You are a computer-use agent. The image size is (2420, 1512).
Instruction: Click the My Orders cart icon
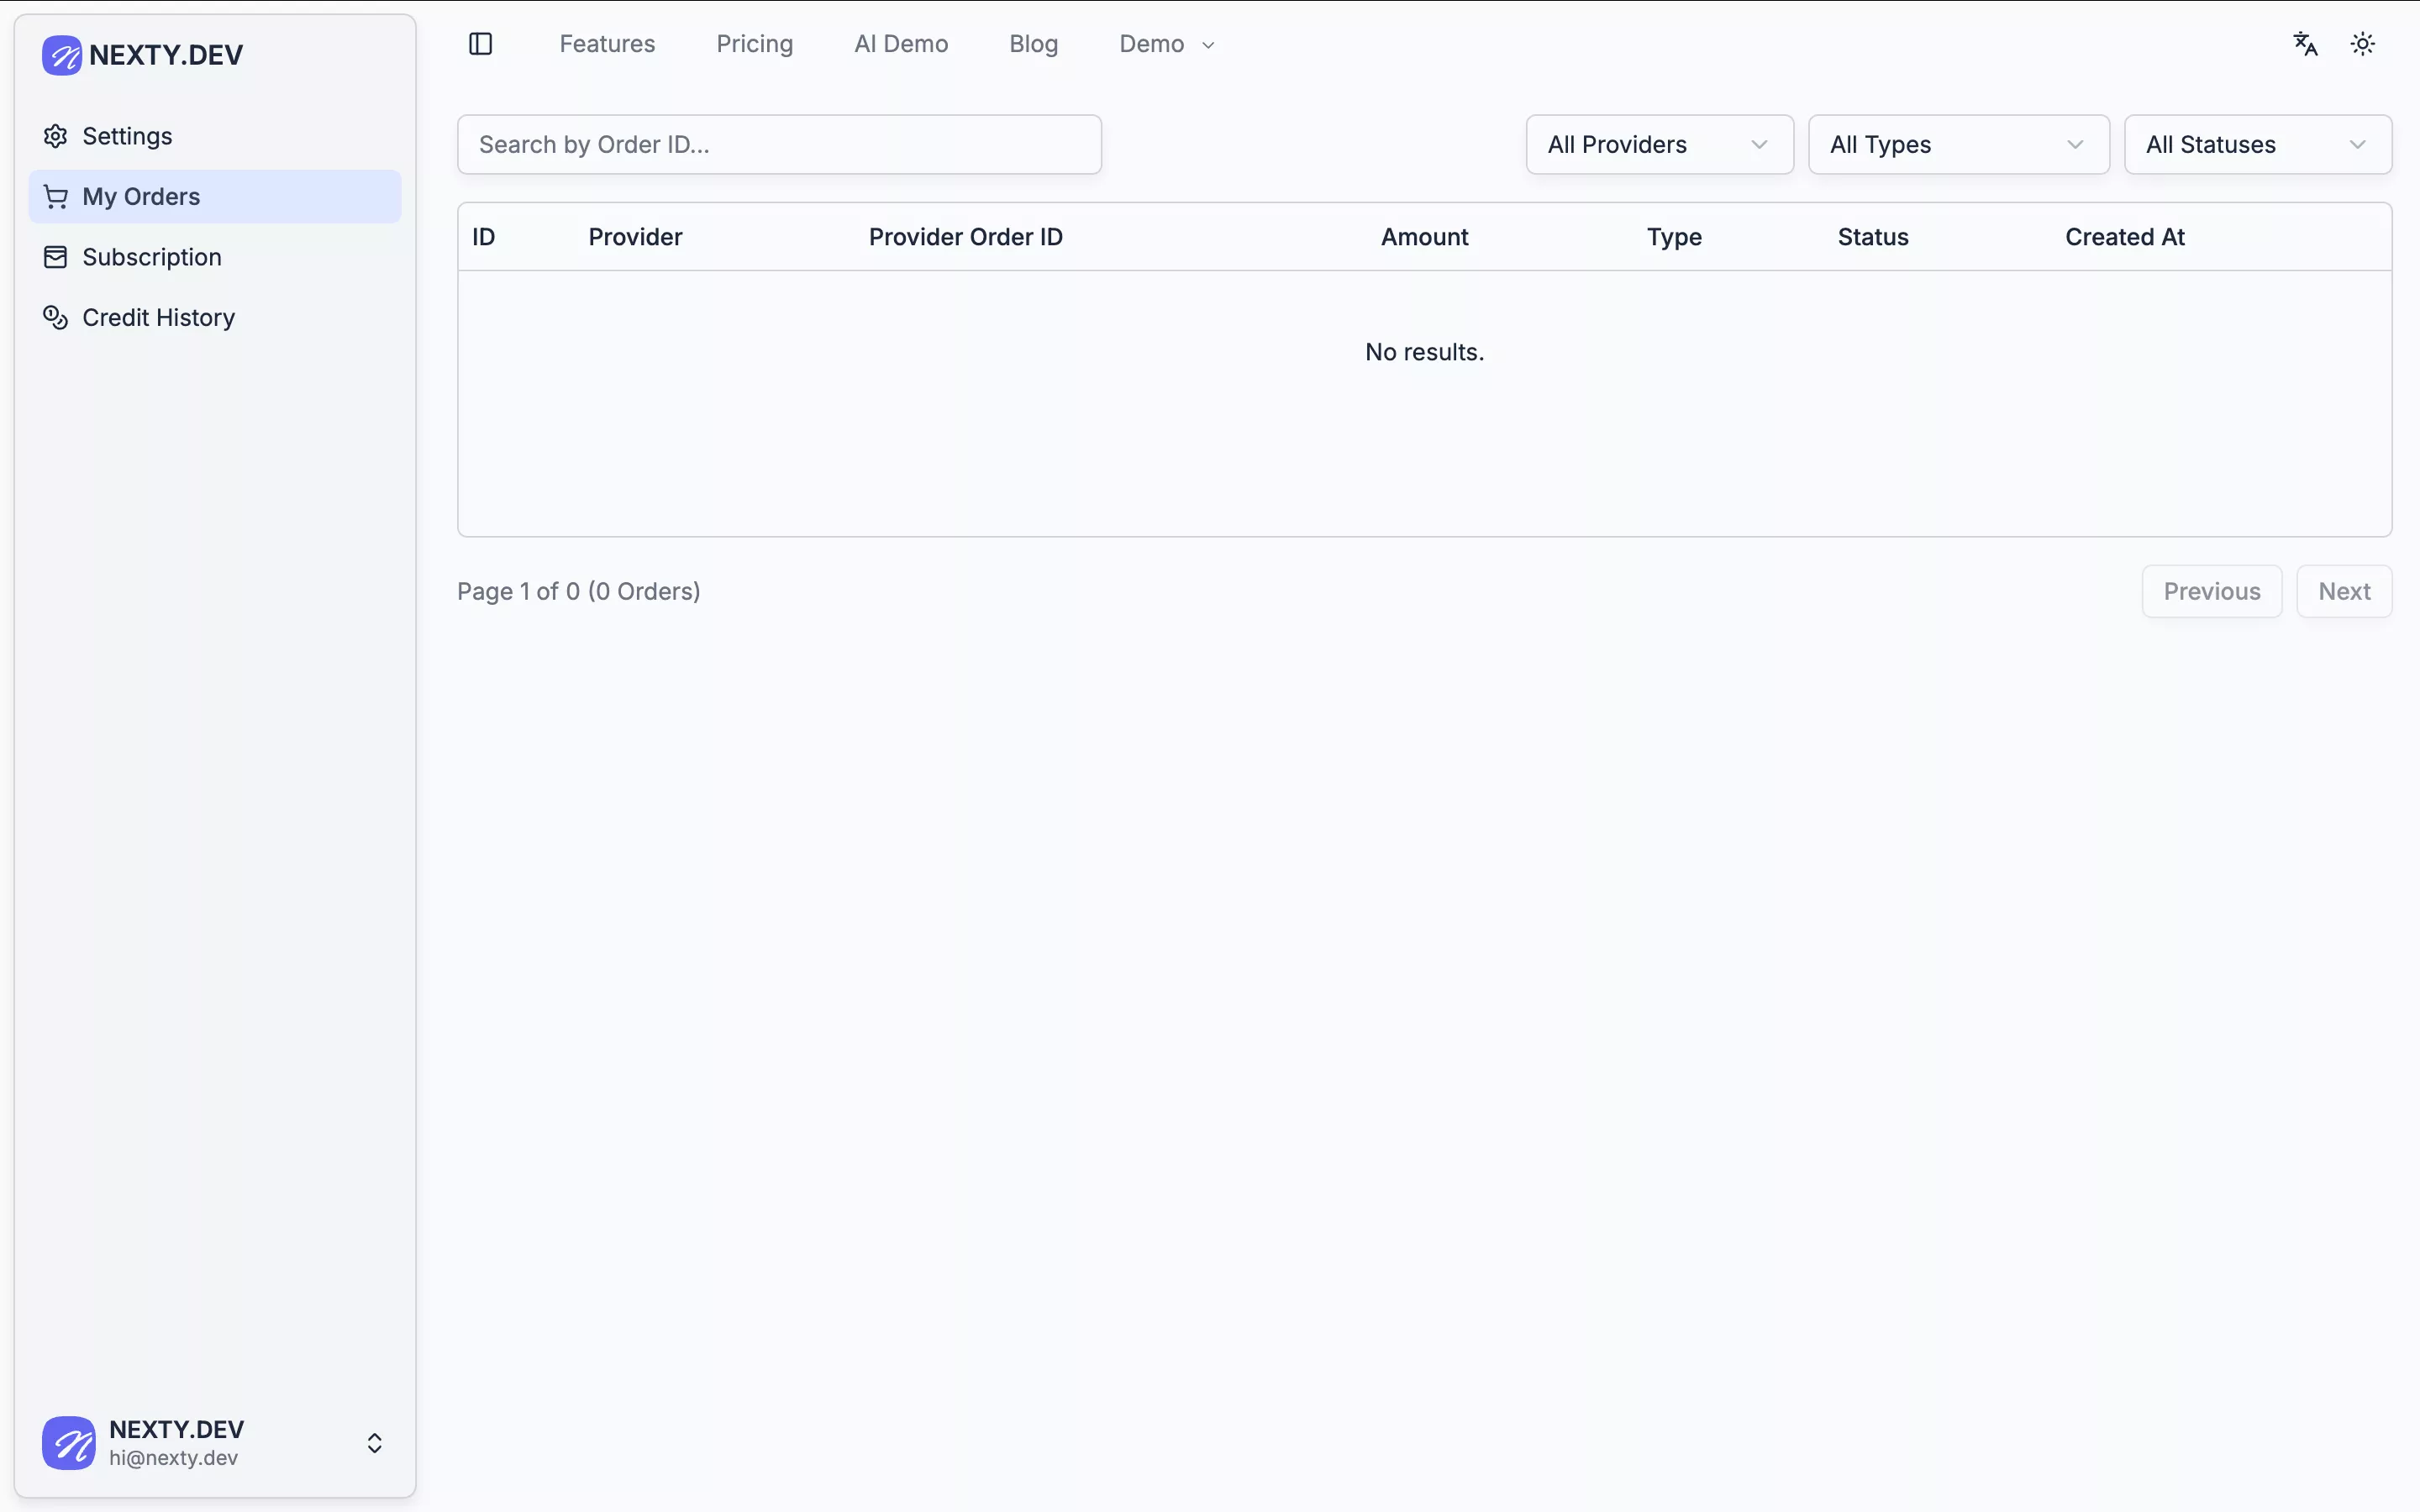pos(56,197)
